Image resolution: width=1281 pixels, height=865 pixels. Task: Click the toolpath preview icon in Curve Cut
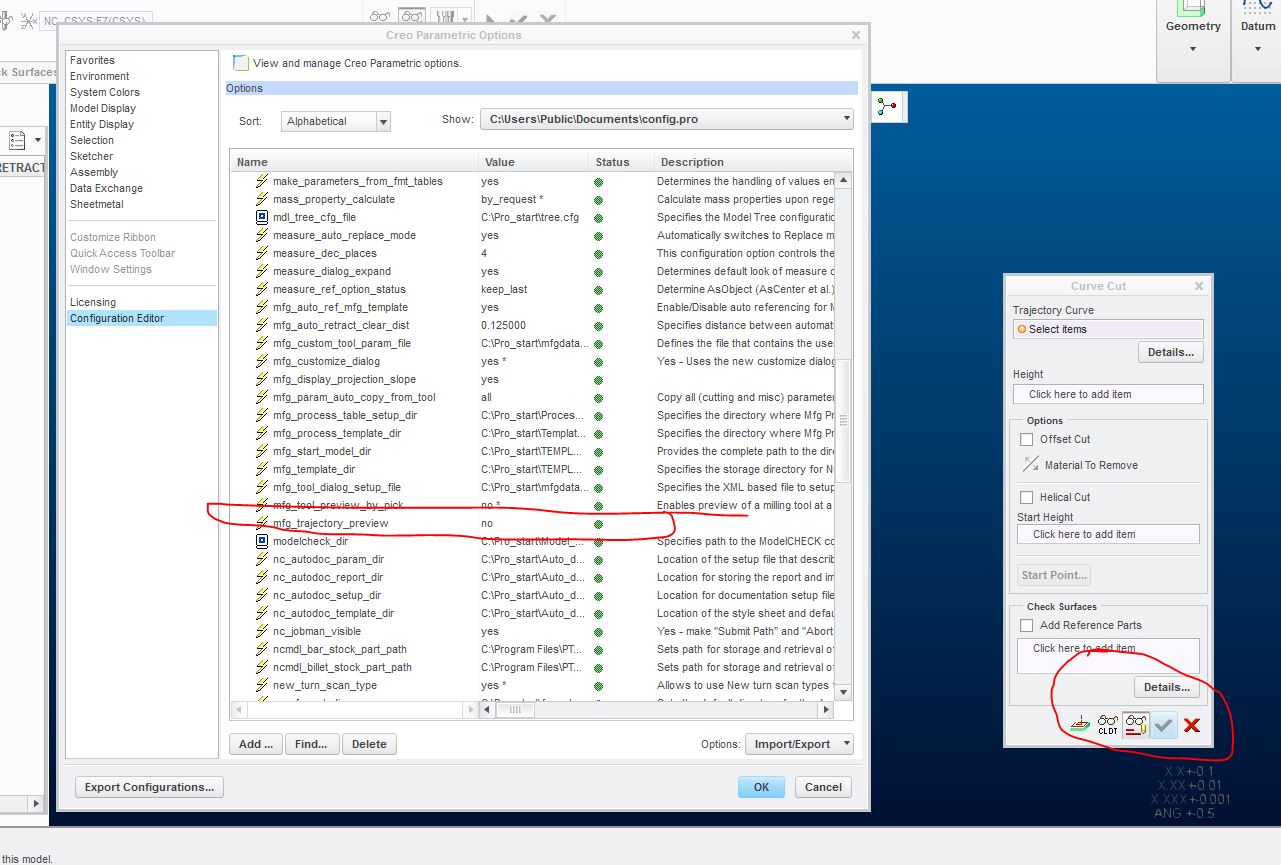click(1080, 725)
